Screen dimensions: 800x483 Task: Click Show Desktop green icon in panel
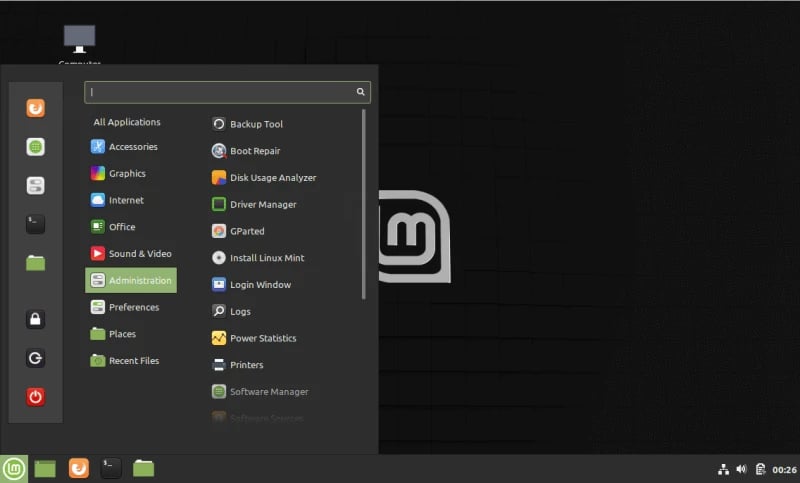pos(45,469)
